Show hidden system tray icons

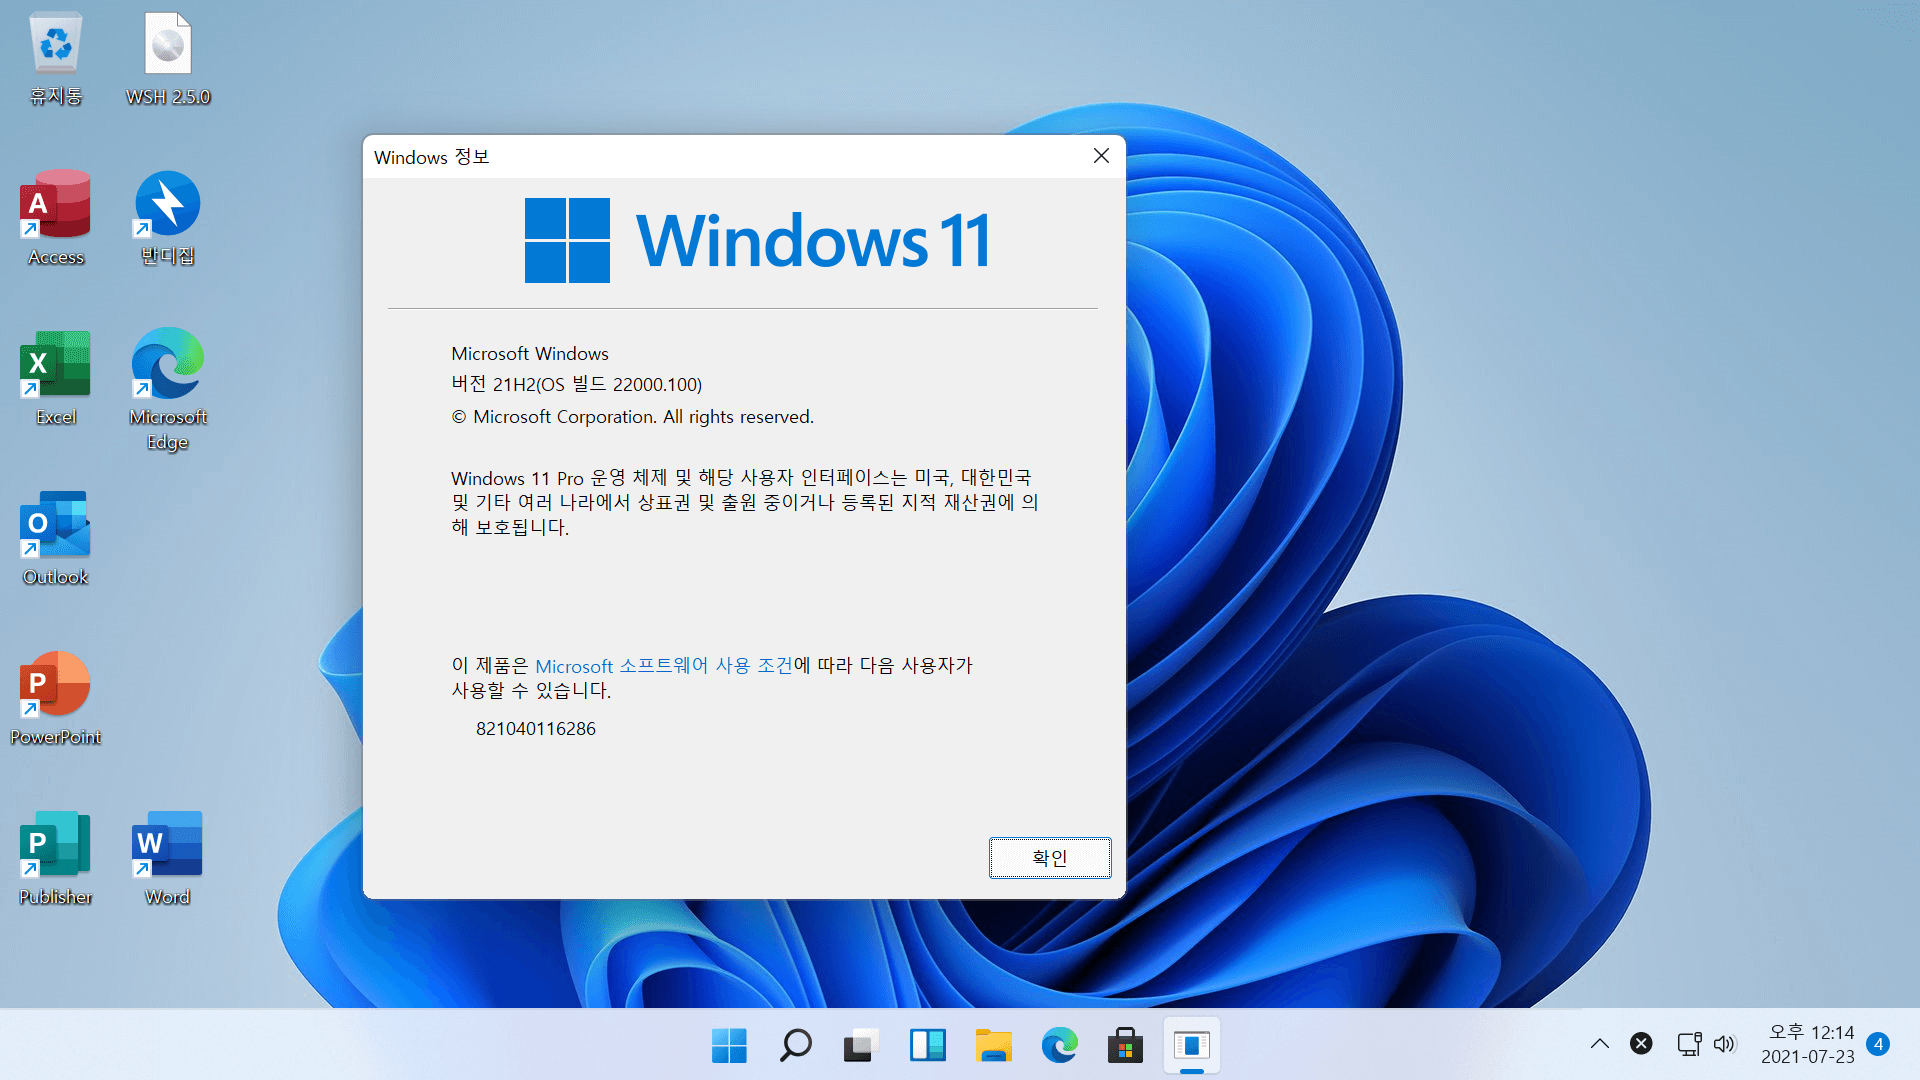1600,1044
